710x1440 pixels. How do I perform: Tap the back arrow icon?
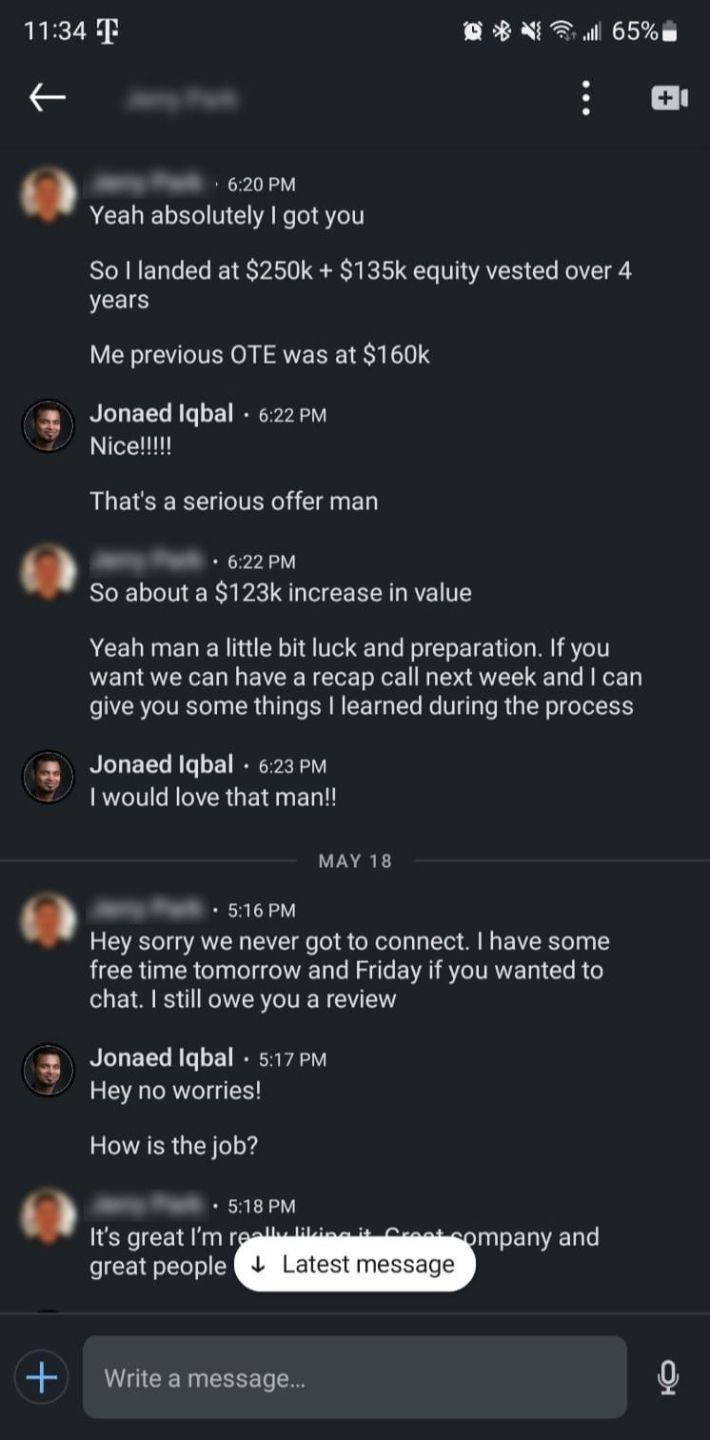coord(47,97)
